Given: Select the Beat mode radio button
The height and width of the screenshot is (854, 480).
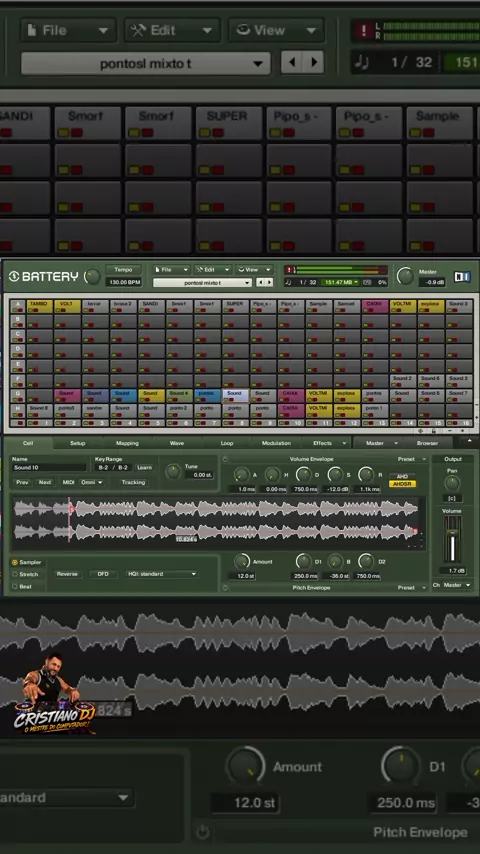Looking at the screenshot, I should (x=15, y=587).
